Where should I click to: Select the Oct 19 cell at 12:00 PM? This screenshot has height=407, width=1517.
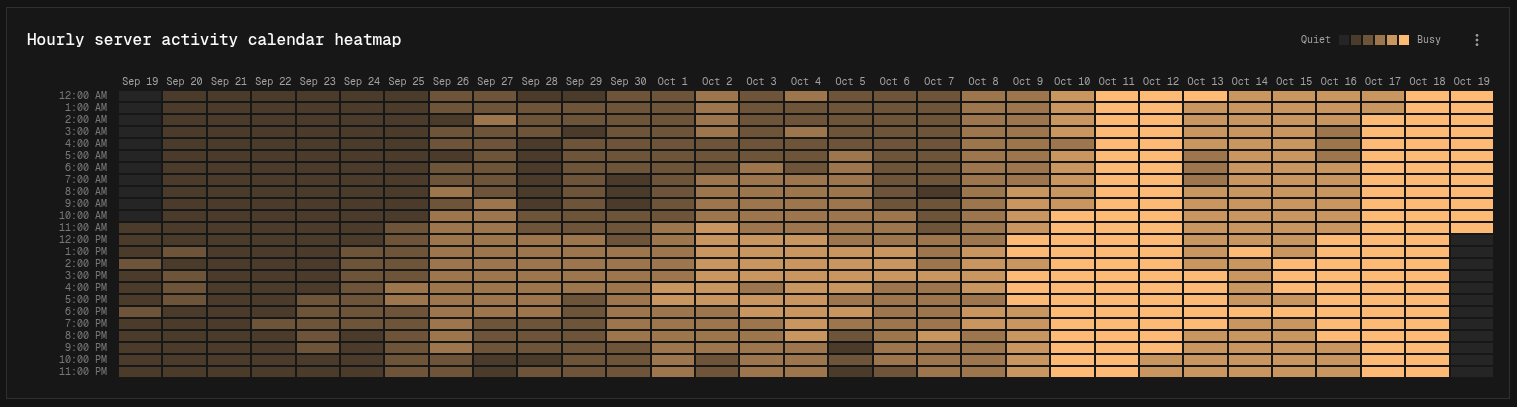(1472, 240)
